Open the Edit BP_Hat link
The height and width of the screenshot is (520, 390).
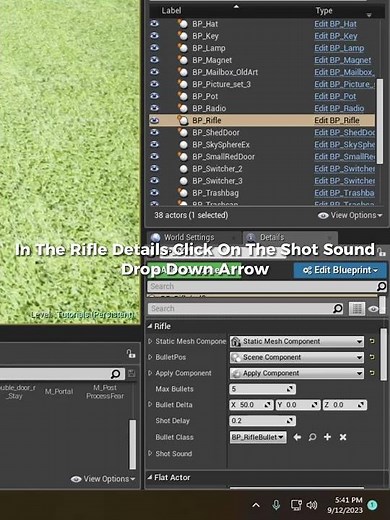[335, 24]
